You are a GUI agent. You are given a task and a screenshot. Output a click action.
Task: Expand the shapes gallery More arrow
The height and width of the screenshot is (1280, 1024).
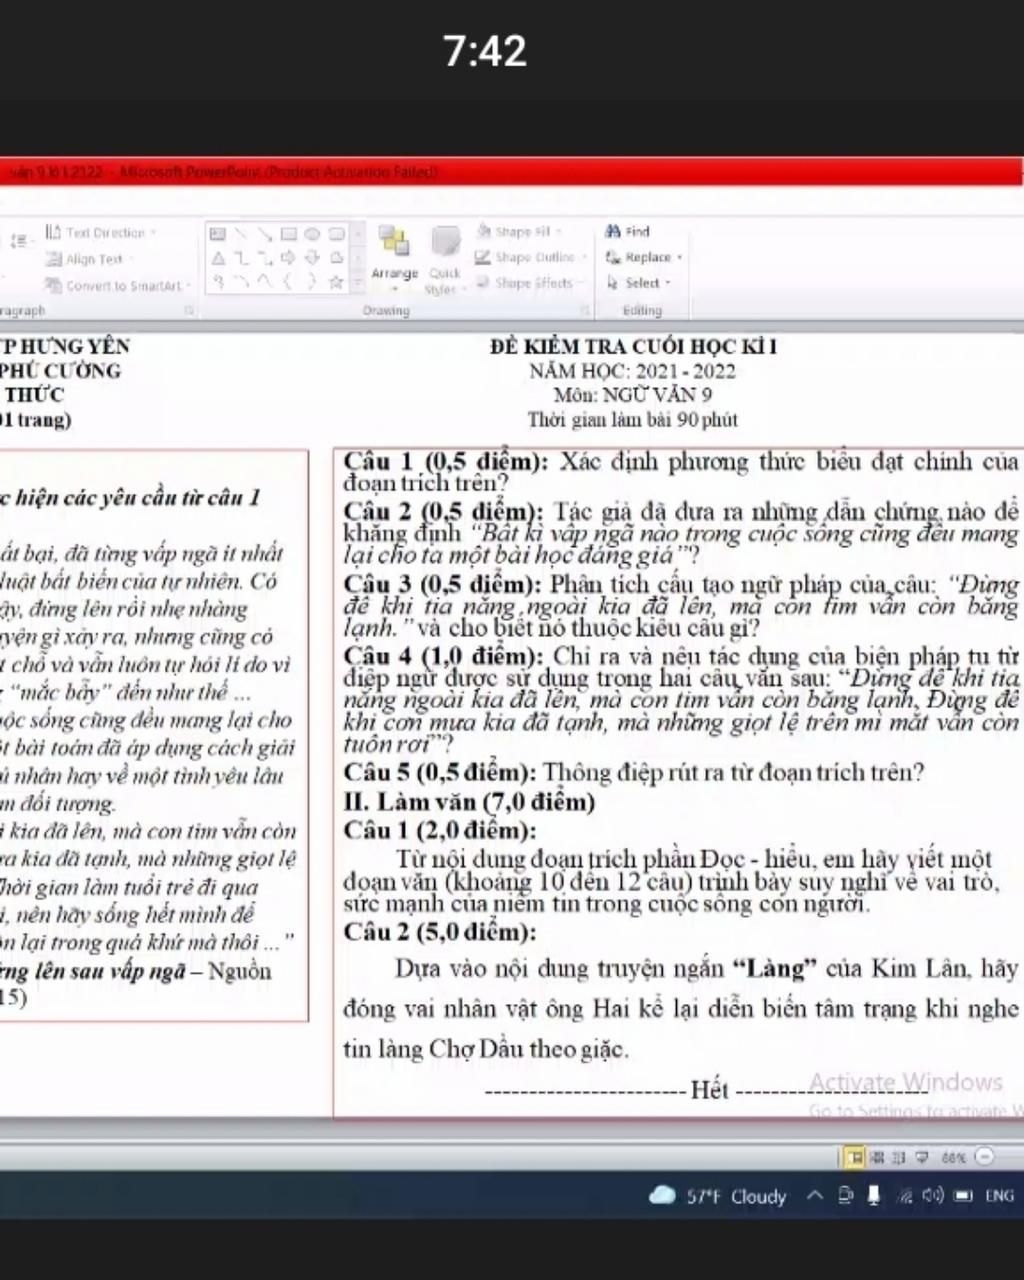coord(359,284)
